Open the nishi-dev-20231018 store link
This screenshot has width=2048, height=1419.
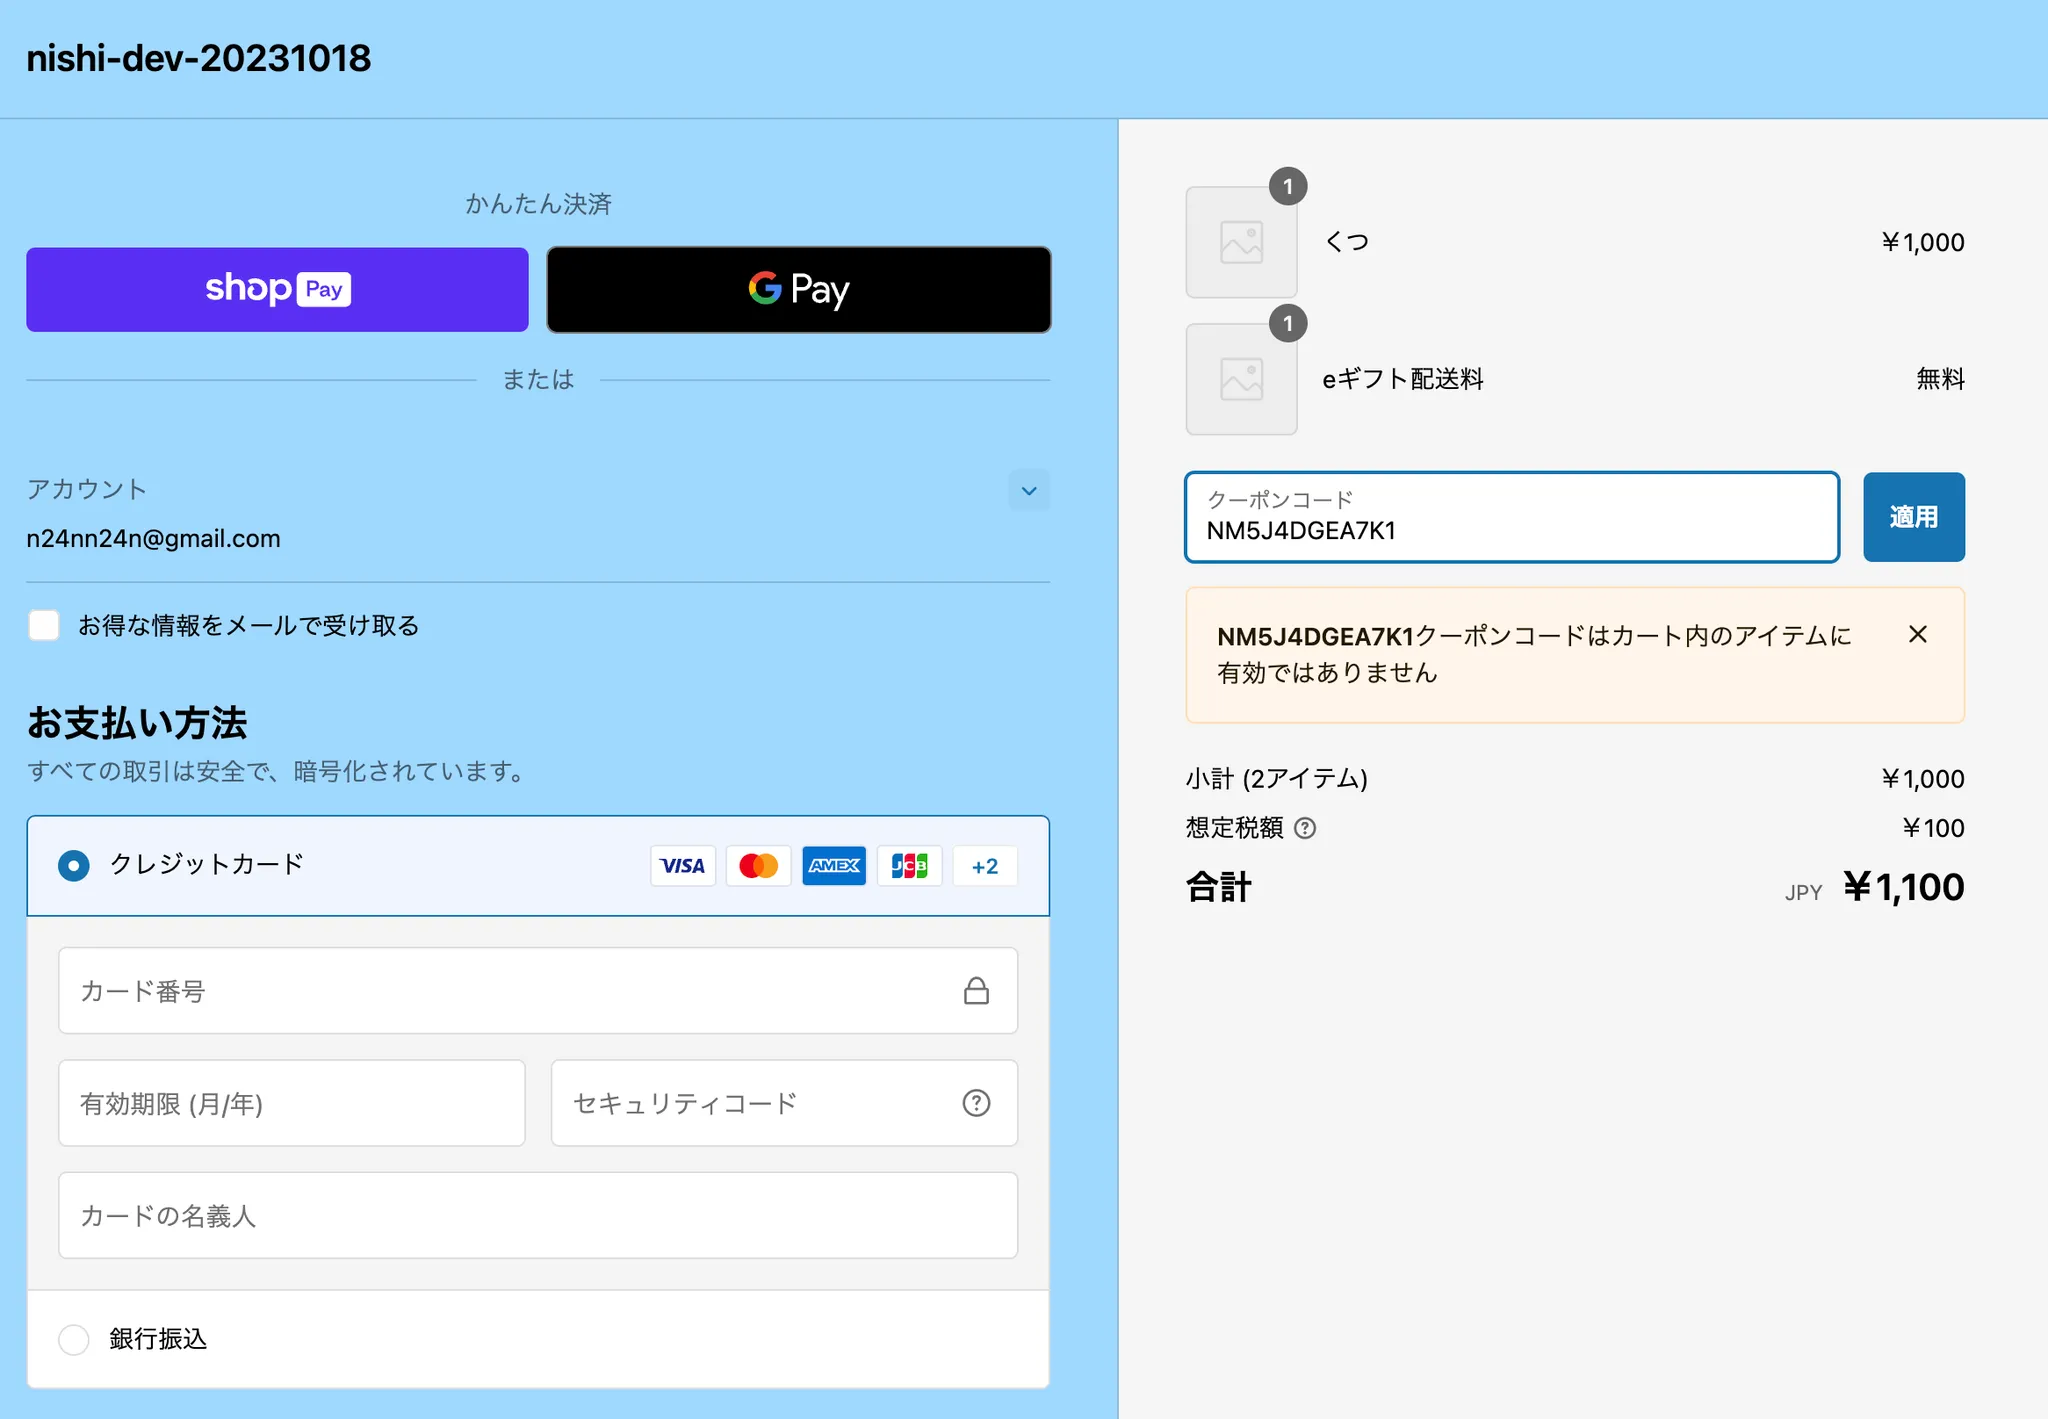point(198,58)
